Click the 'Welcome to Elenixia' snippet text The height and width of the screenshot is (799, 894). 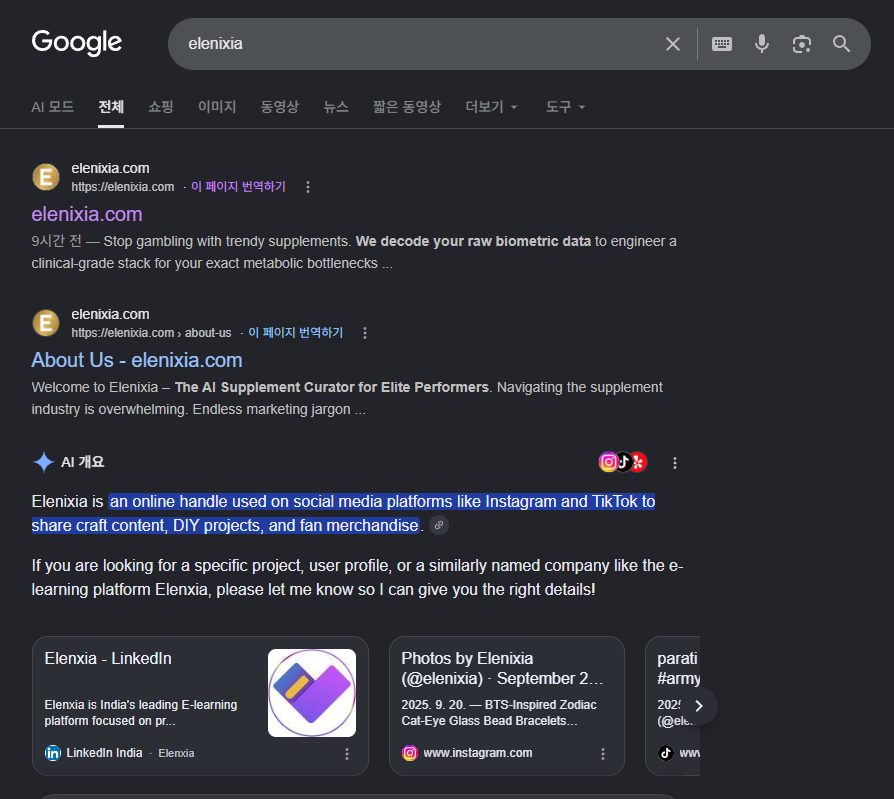tap(347, 398)
